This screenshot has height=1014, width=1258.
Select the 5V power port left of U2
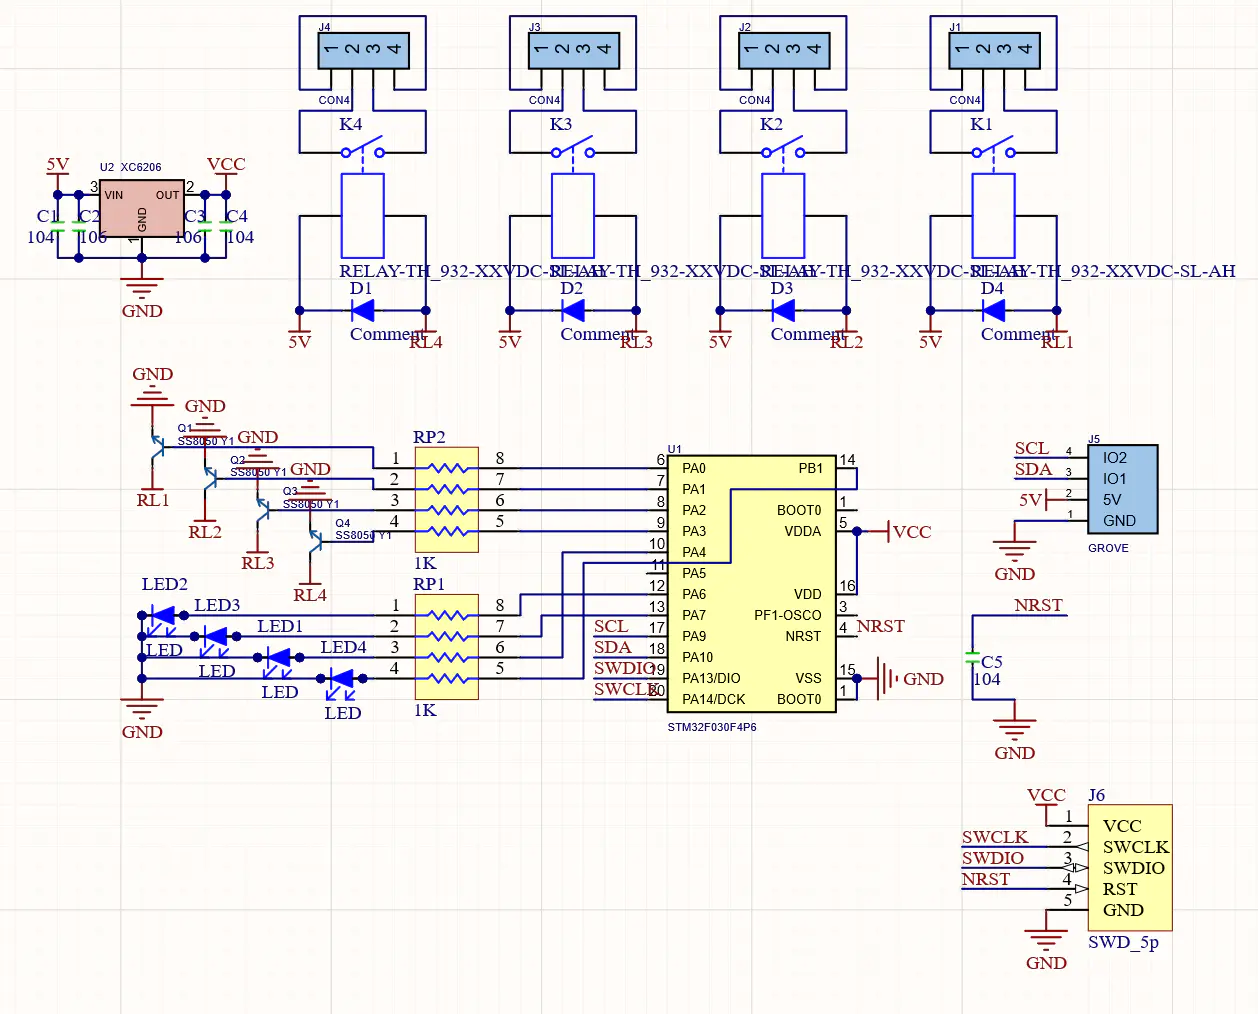[58, 166]
